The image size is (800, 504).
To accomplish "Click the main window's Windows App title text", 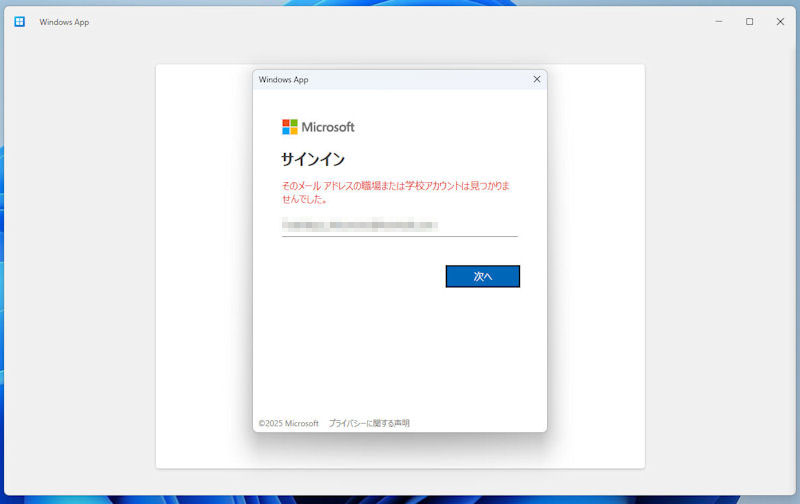I will click(x=64, y=22).
